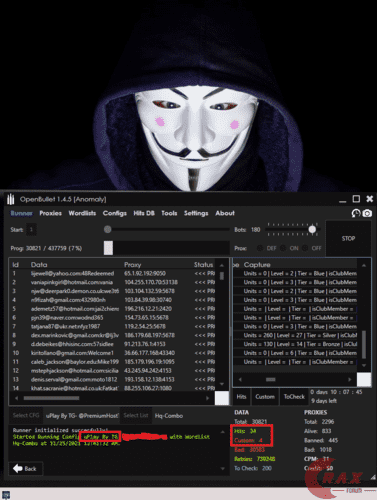Click the Start number input field
377x500 pixels.
click(x=31, y=230)
